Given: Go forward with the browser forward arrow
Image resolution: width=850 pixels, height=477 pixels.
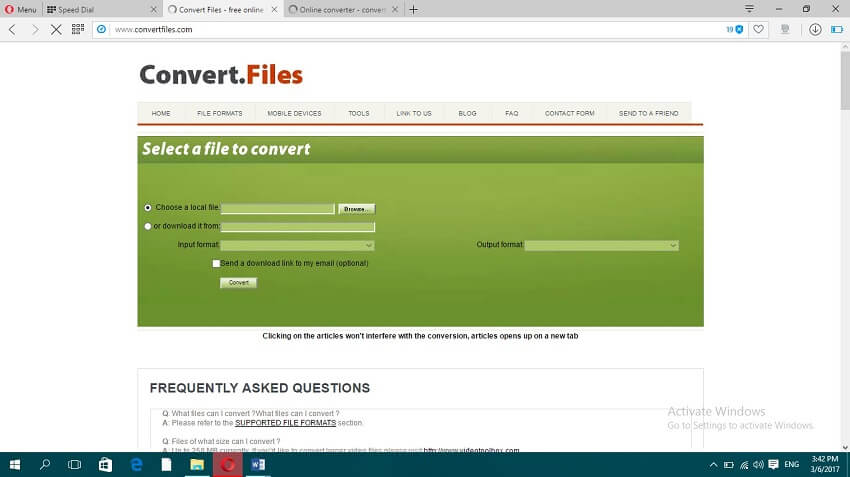Looking at the screenshot, I should point(35,29).
